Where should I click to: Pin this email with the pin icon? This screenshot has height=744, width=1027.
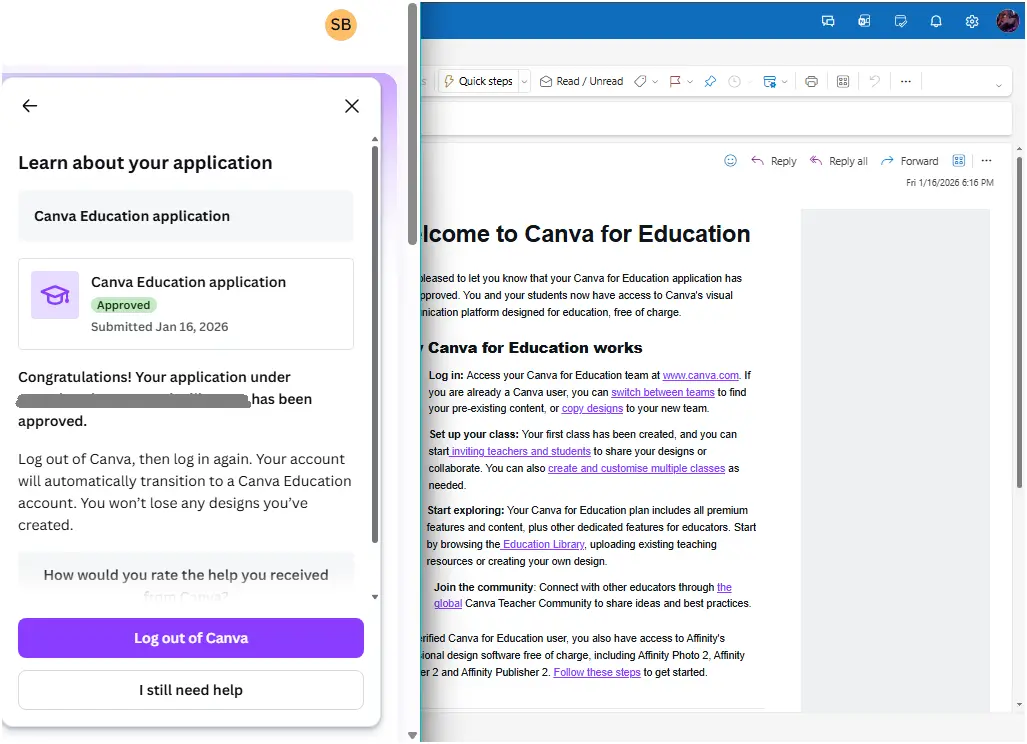pyautogui.click(x=710, y=81)
